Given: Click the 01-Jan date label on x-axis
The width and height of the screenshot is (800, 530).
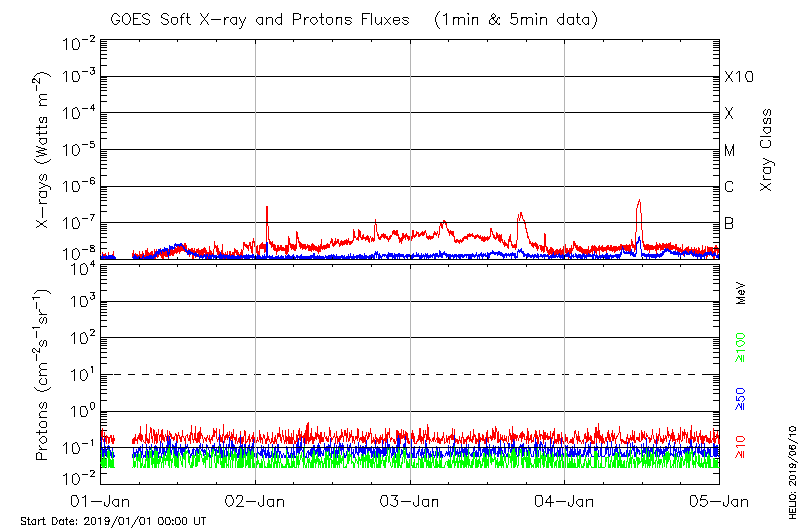Looking at the screenshot, I should coord(101,500).
